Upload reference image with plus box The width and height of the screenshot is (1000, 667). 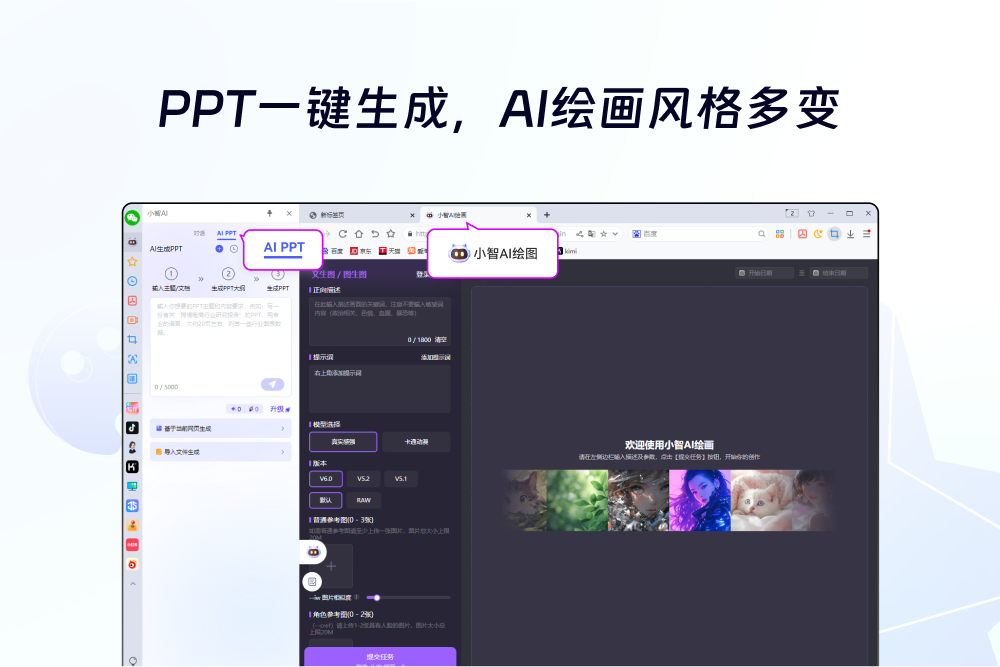coord(331,566)
